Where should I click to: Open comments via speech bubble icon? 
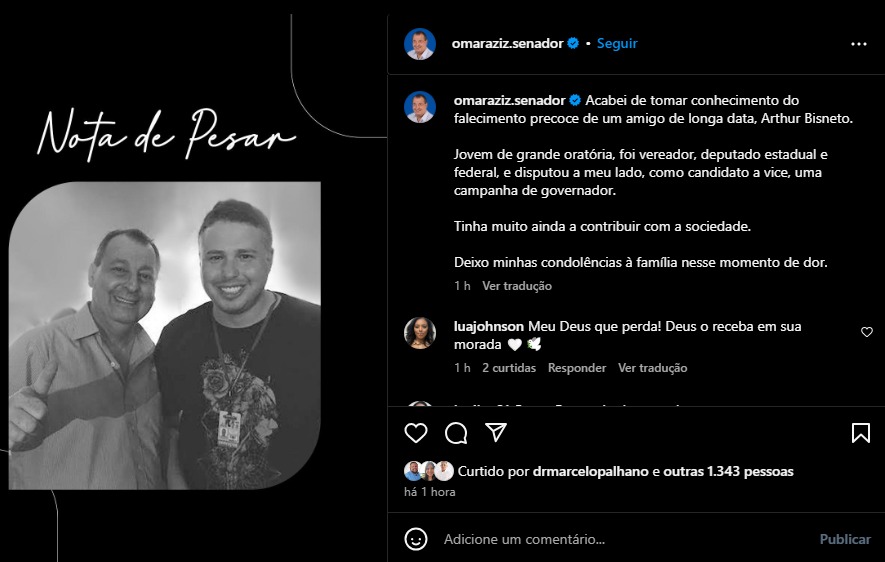456,433
